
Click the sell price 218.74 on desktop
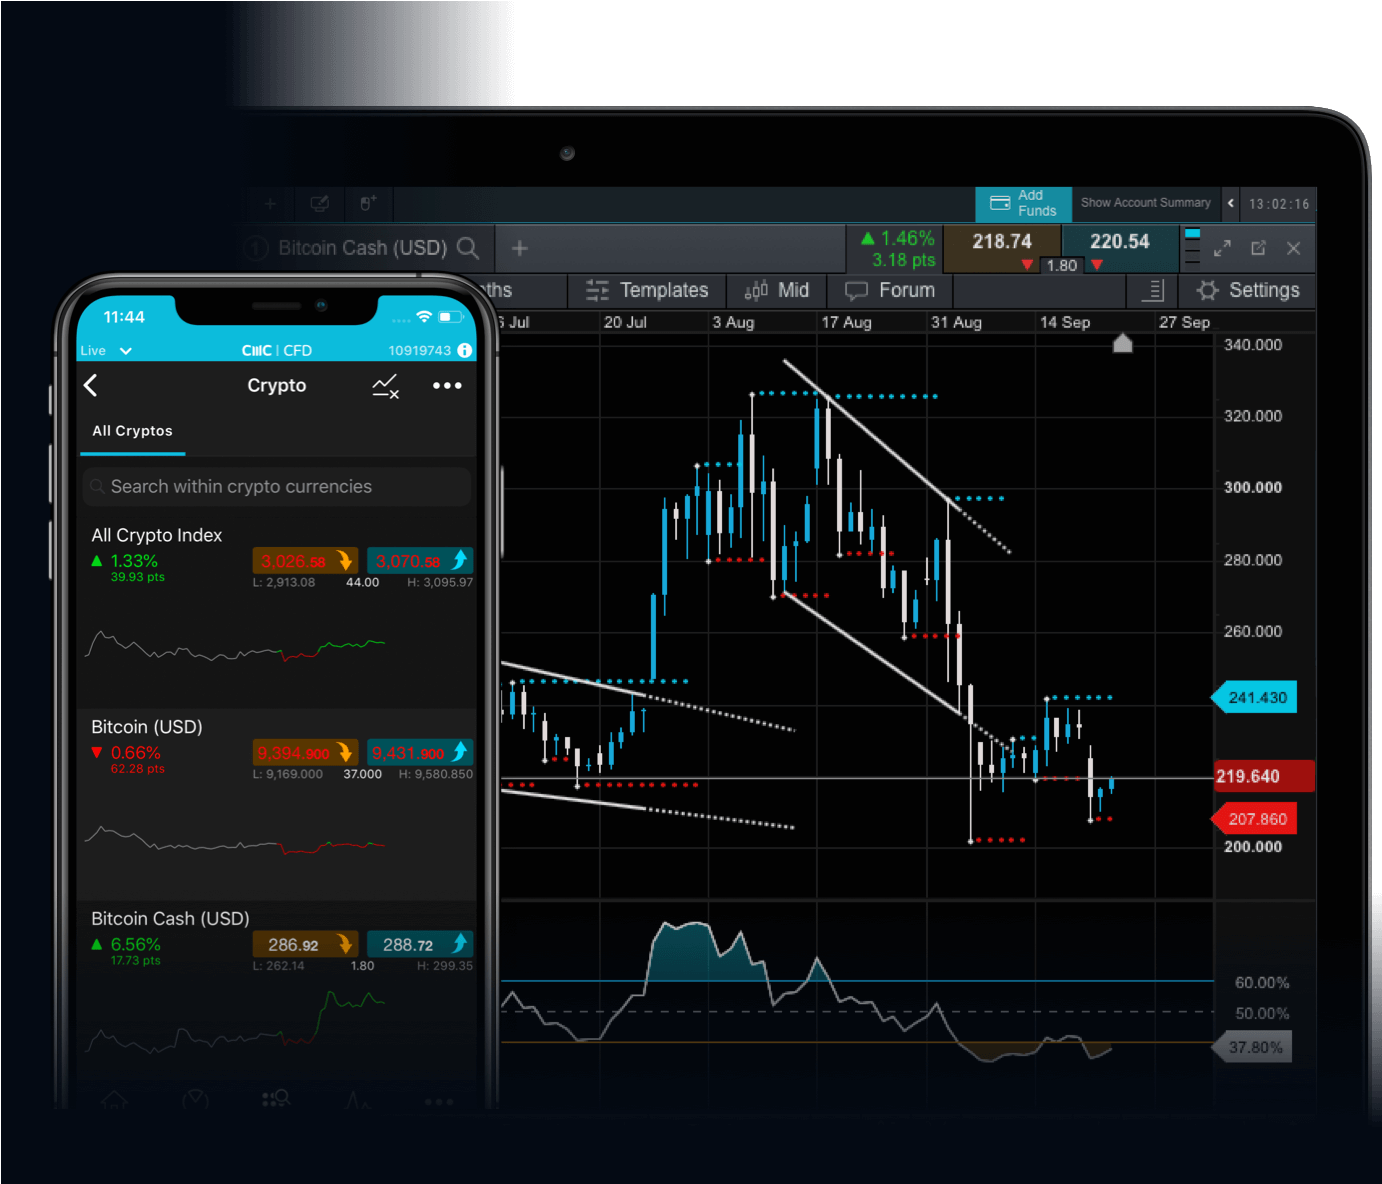pyautogui.click(x=1002, y=242)
